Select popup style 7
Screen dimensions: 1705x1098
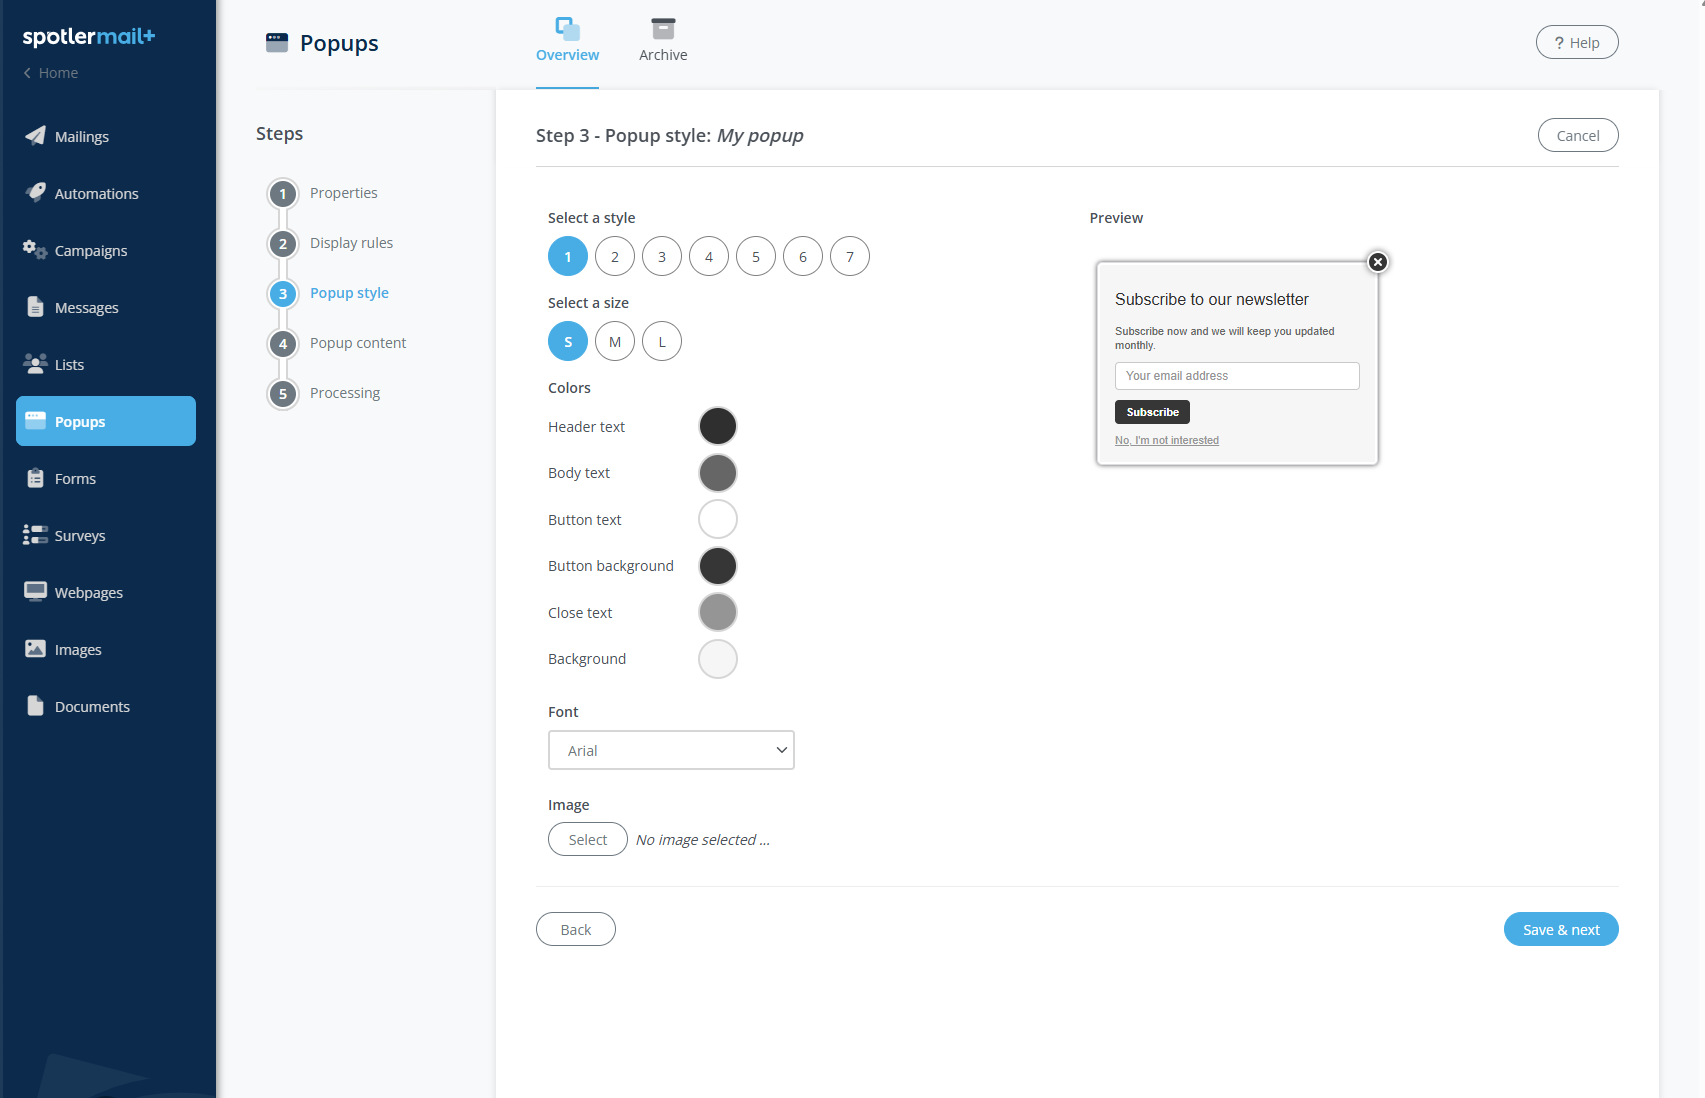tap(850, 257)
